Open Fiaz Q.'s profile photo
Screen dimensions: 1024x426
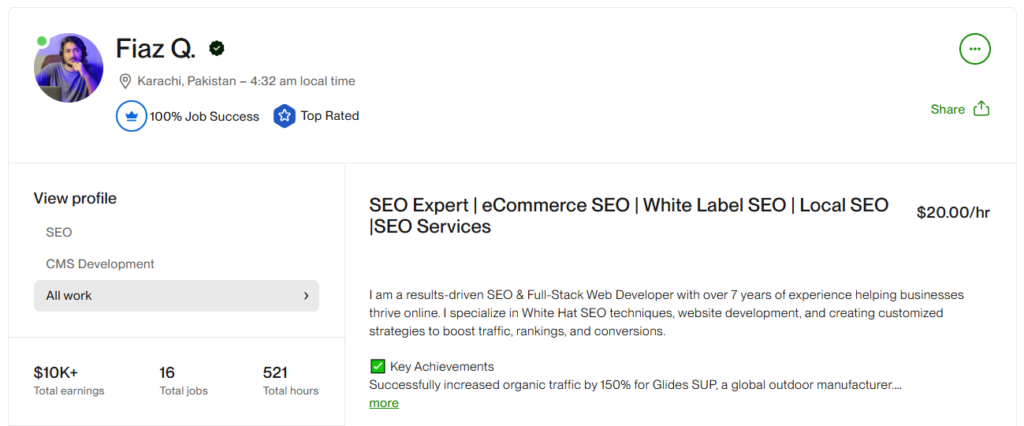pyautogui.click(x=69, y=68)
